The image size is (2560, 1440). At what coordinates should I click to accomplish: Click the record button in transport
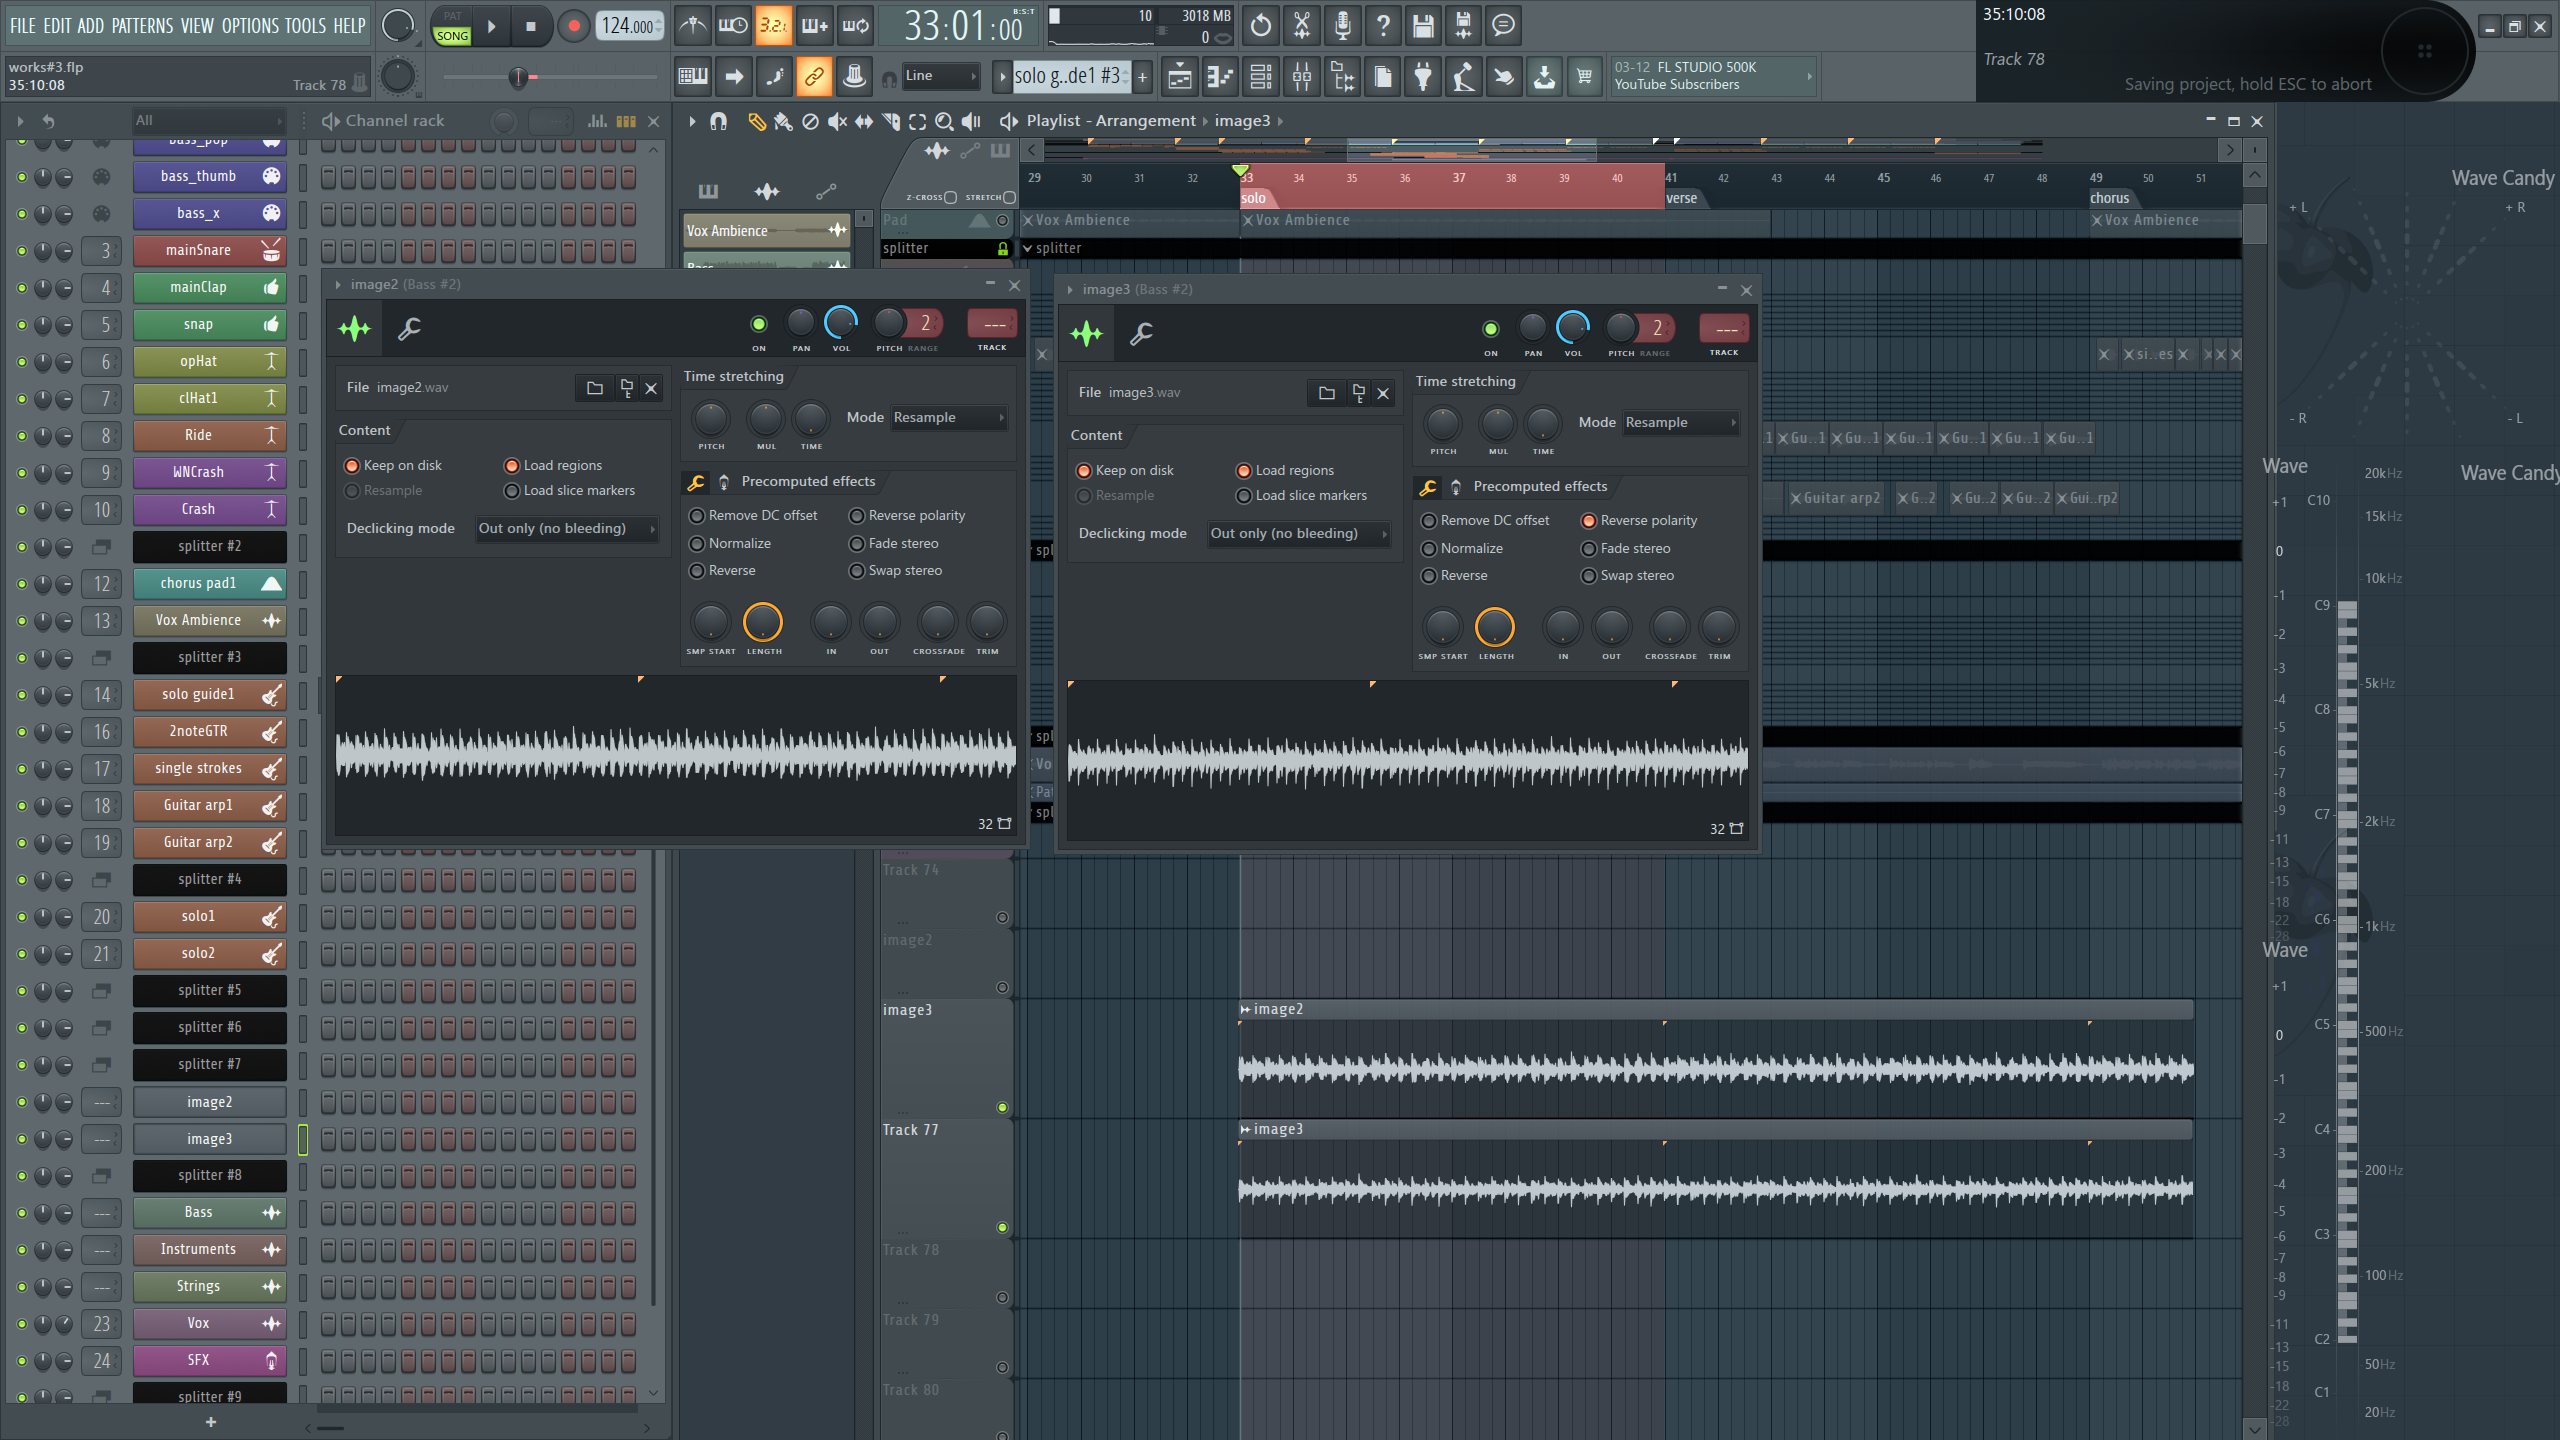[x=573, y=27]
